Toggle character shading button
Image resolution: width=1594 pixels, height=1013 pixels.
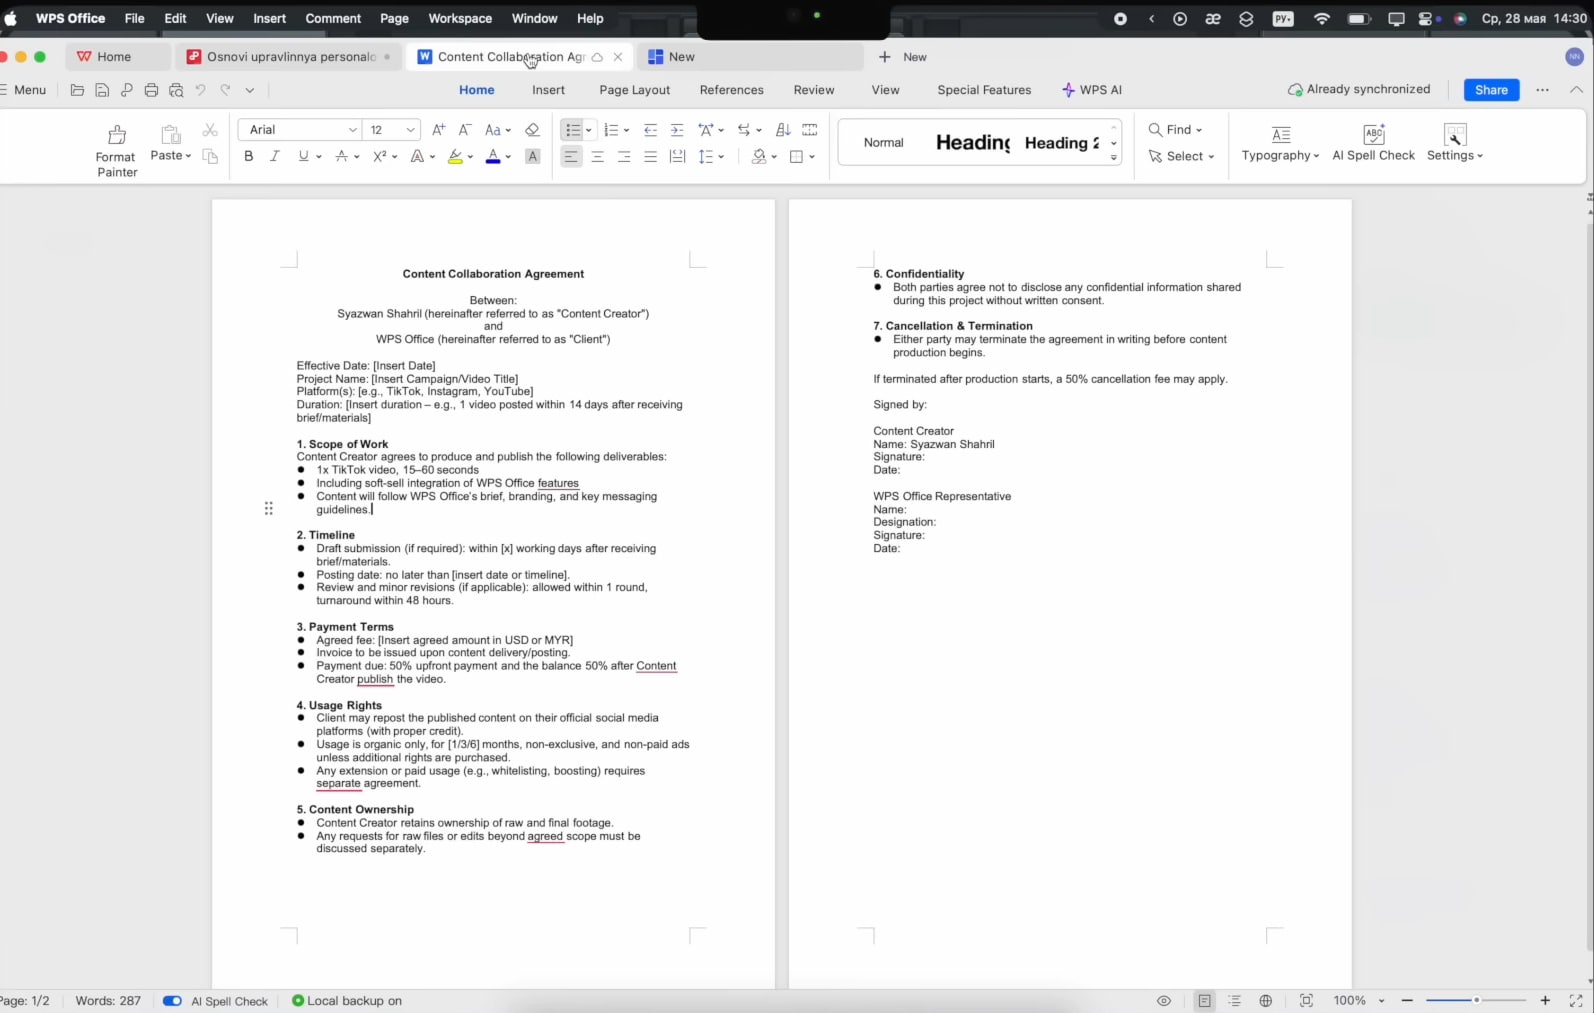pos(532,156)
